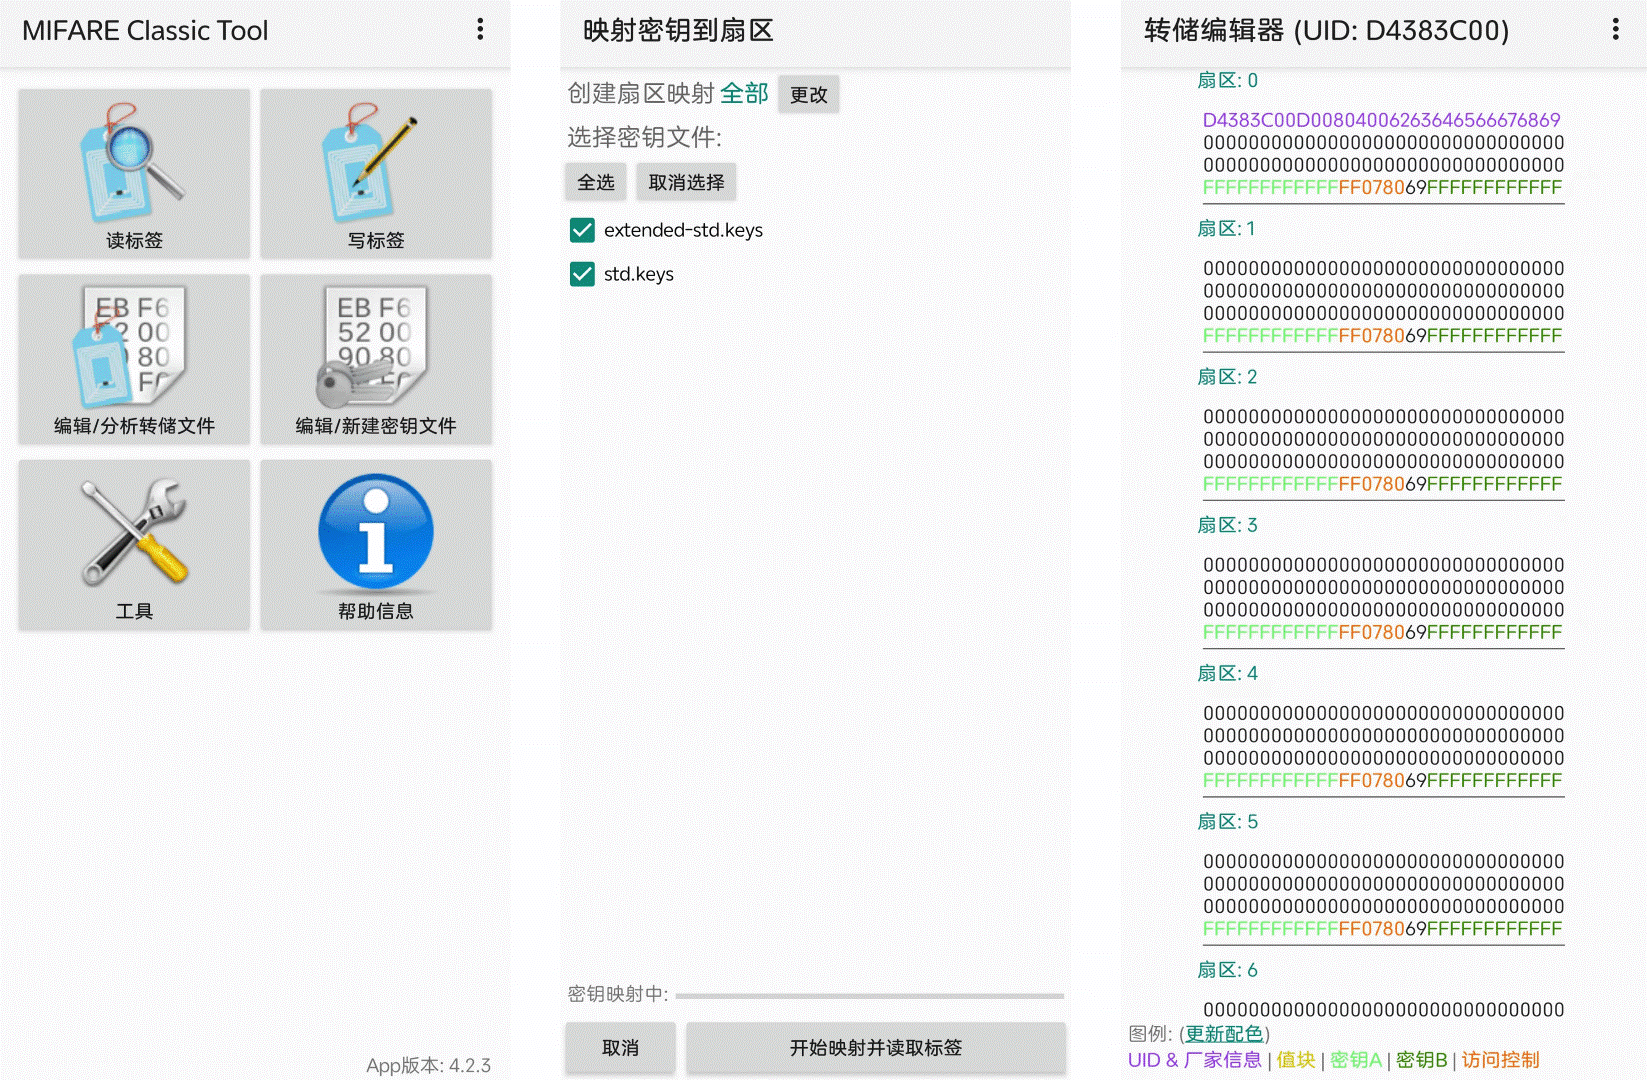Click the key trailer line in sector 3
The width and height of the screenshot is (1647, 1080).
[x=1382, y=632]
